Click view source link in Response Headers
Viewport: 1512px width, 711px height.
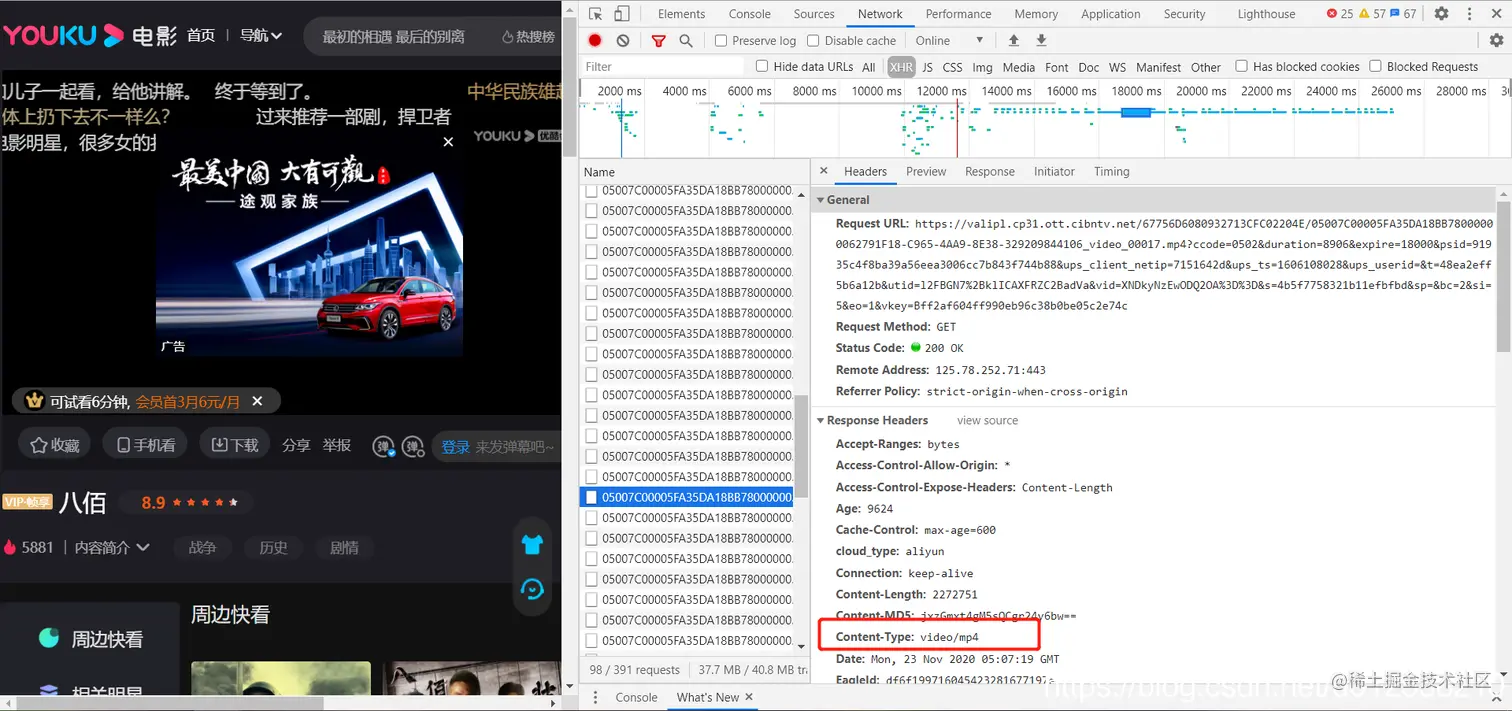click(x=987, y=420)
